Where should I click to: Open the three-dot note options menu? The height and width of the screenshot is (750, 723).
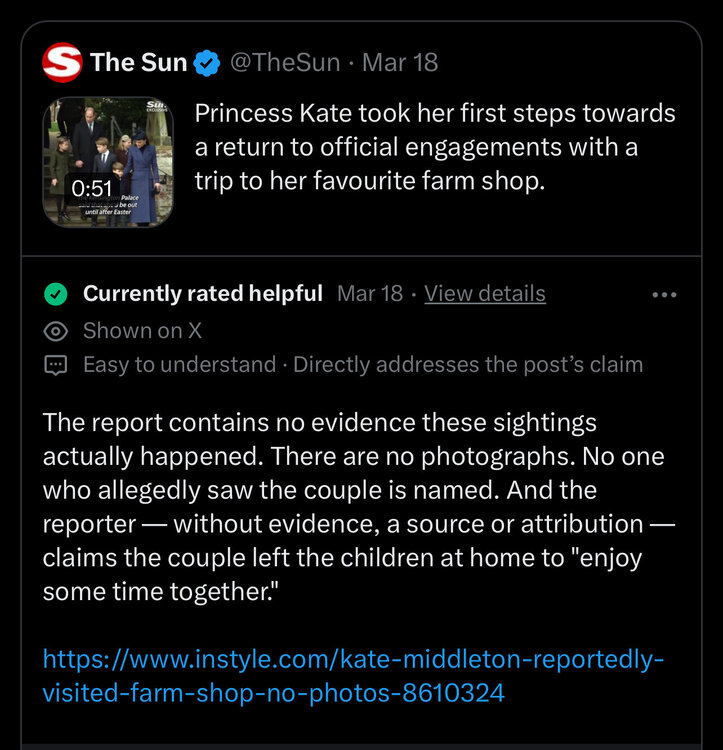point(664,294)
